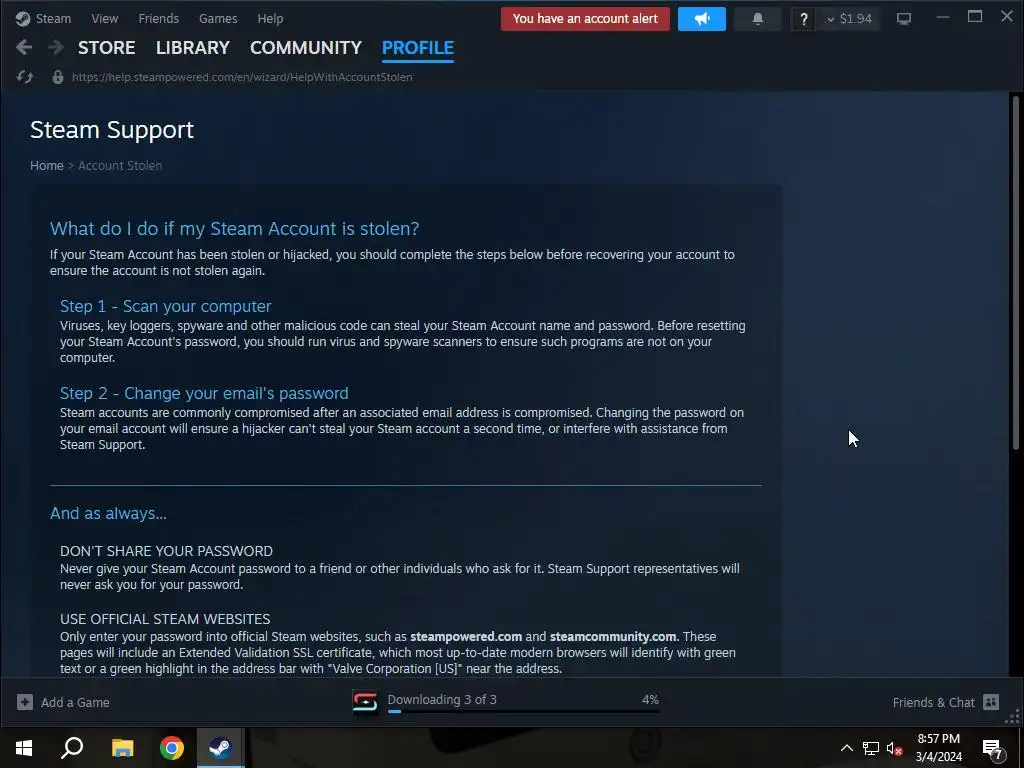
Task: Open the network tray icon
Action: click(x=871, y=748)
